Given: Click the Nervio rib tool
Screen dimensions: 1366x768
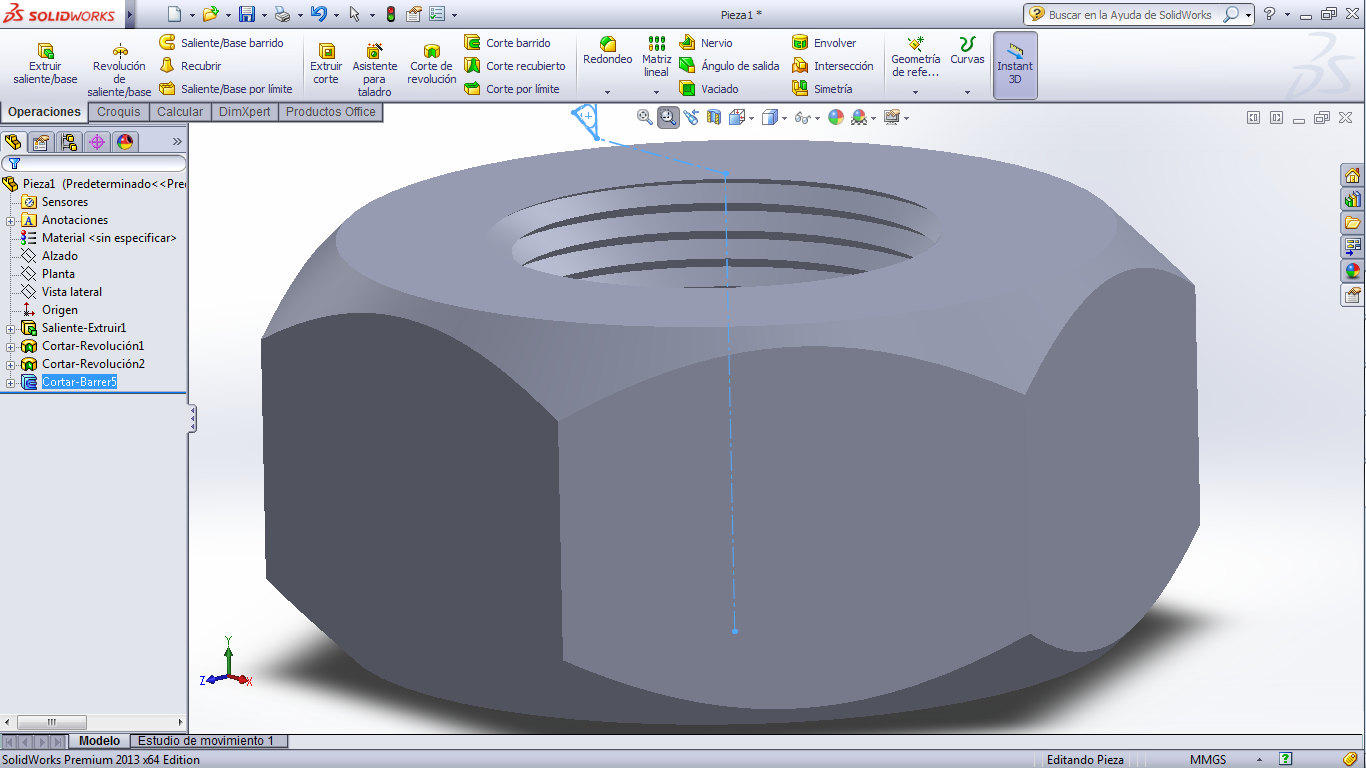Looking at the screenshot, I should (x=706, y=43).
